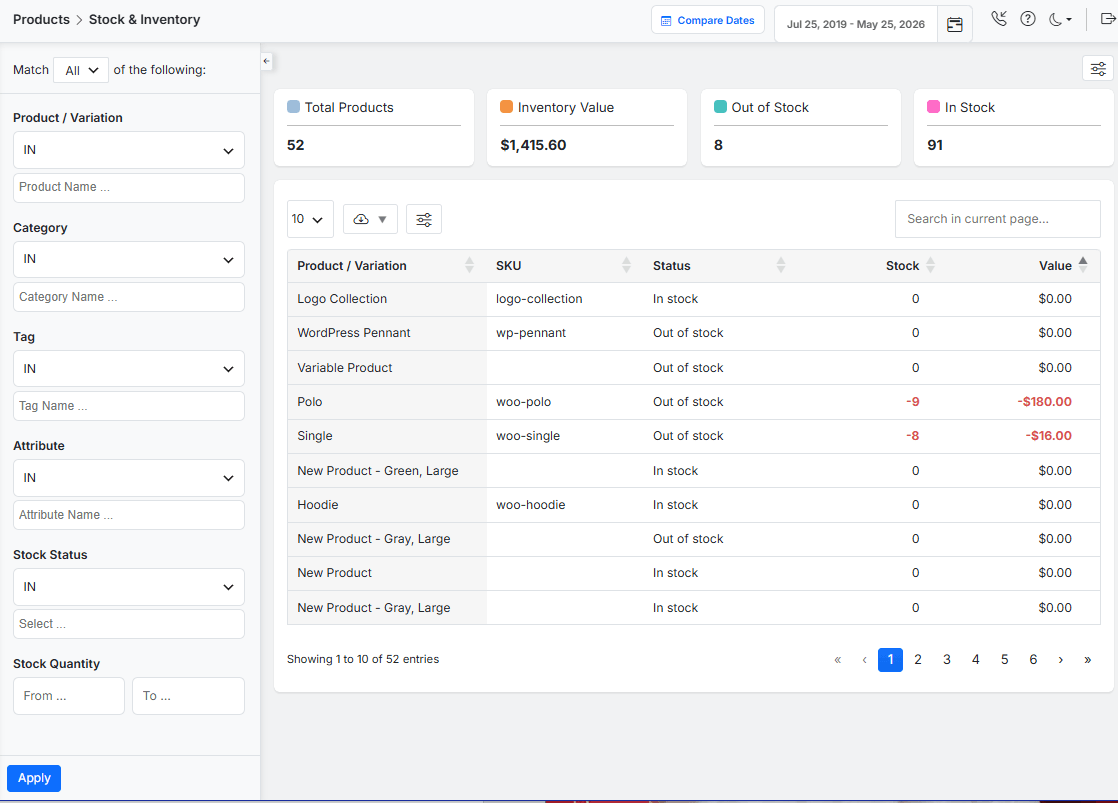Collapse the filter sidebar arrow

(x=267, y=61)
